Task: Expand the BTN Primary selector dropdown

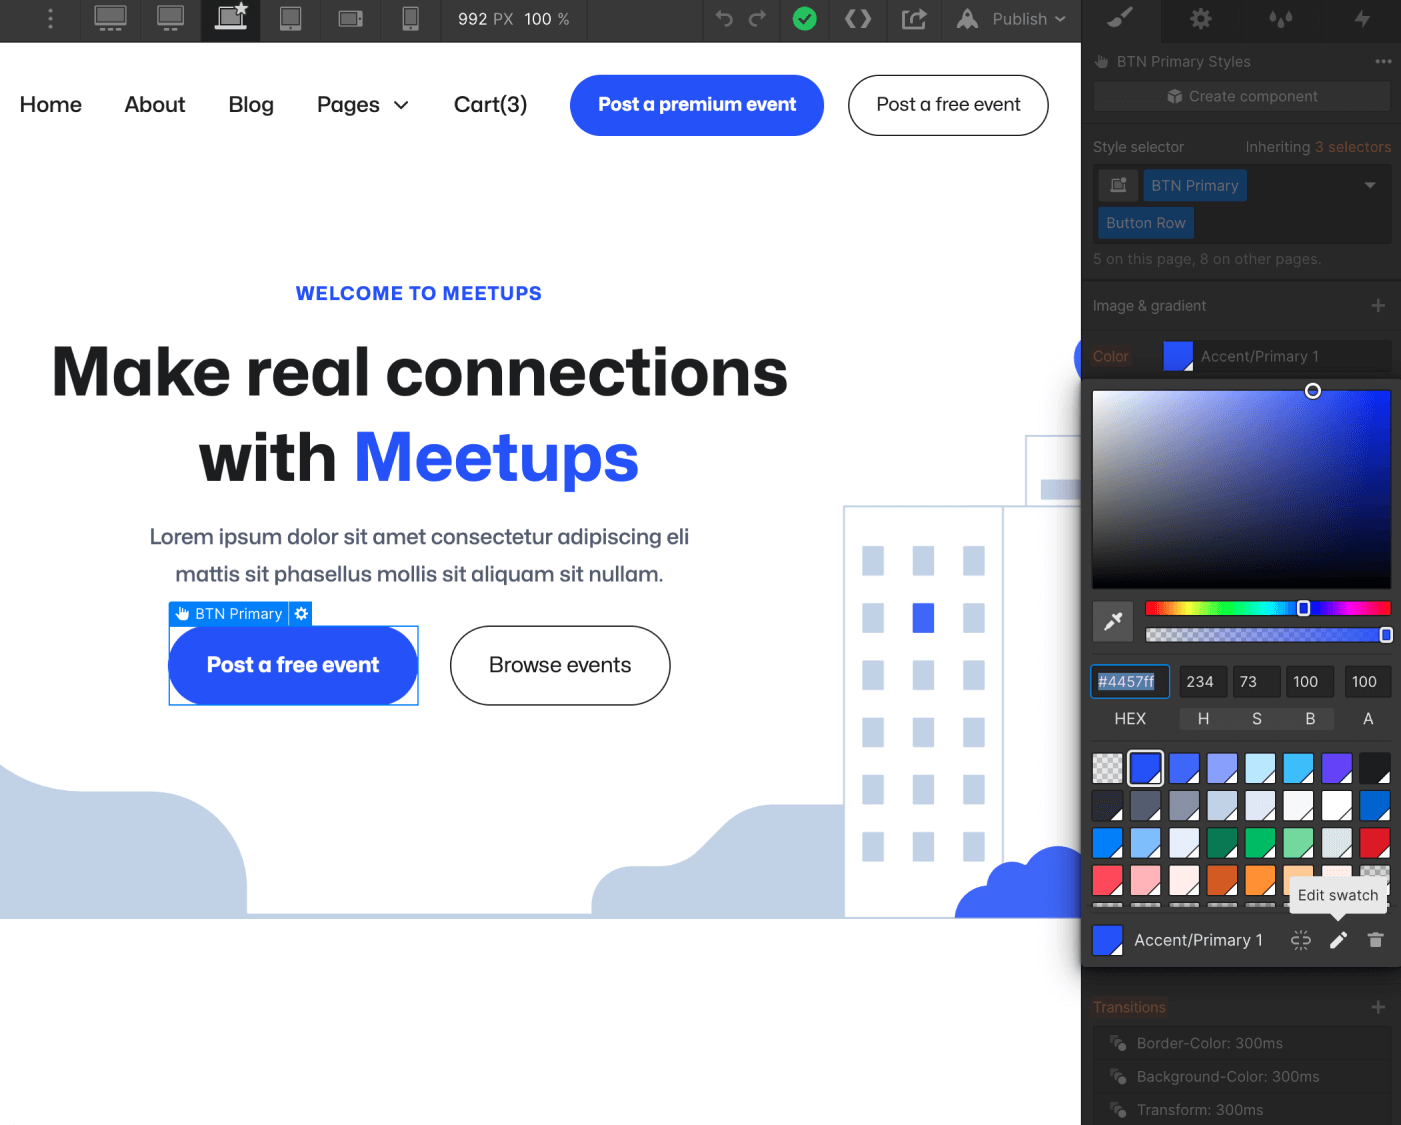Action: pyautogui.click(x=1370, y=185)
